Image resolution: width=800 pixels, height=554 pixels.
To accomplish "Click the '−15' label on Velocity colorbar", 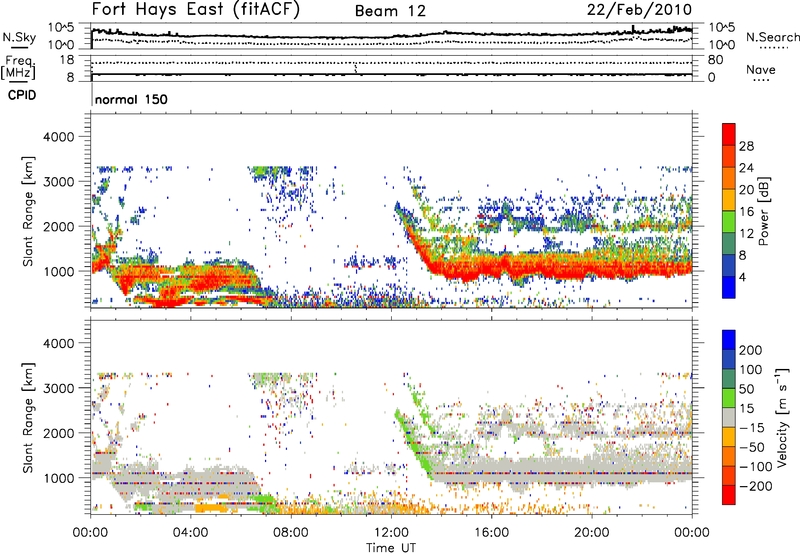I will [752, 428].
